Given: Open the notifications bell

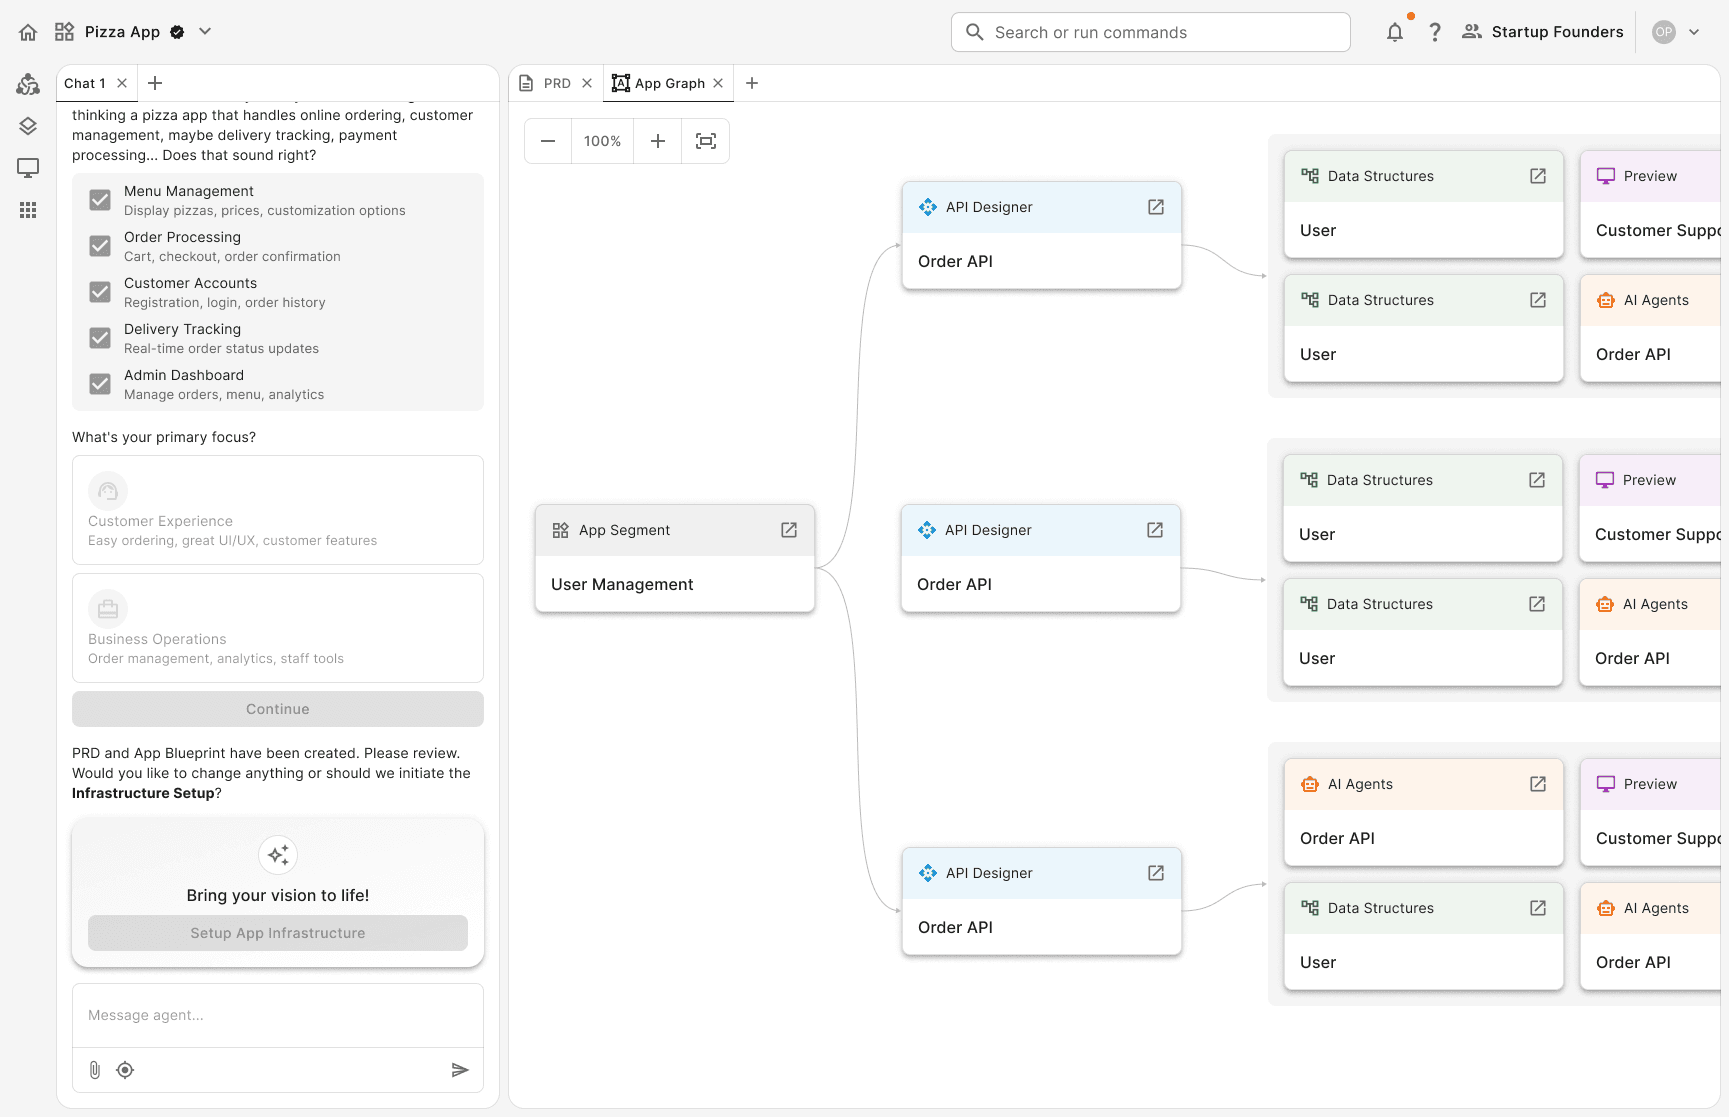Looking at the screenshot, I should pos(1394,32).
